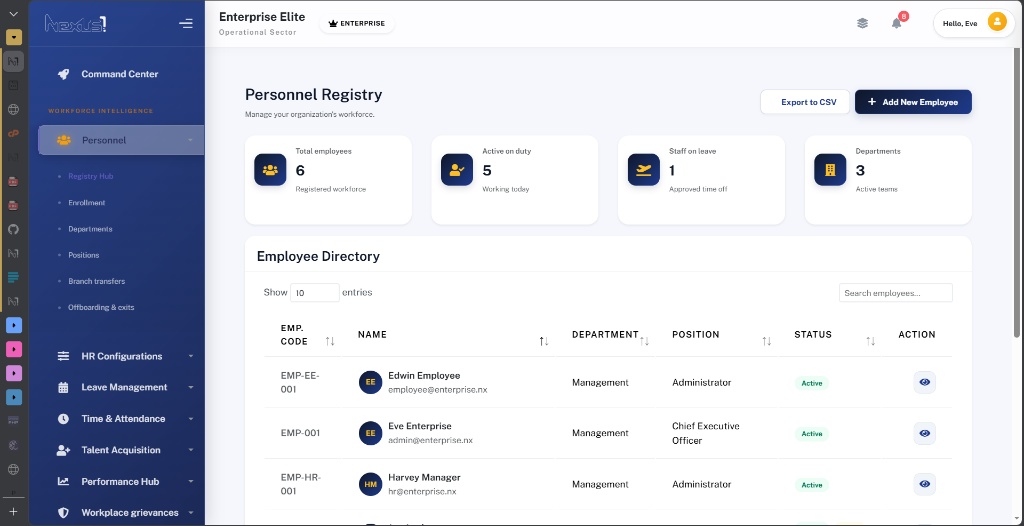
Task: Click EMP-001 employee code cell
Action: pyautogui.click(x=299, y=433)
